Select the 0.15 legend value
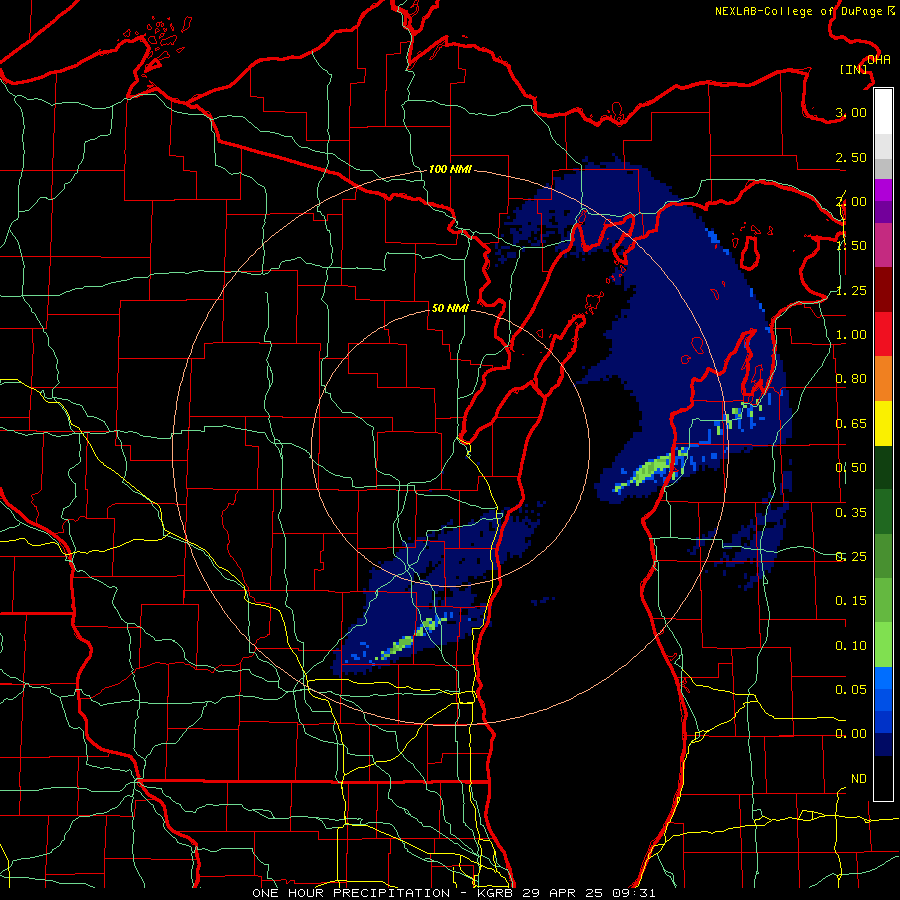 coord(851,601)
